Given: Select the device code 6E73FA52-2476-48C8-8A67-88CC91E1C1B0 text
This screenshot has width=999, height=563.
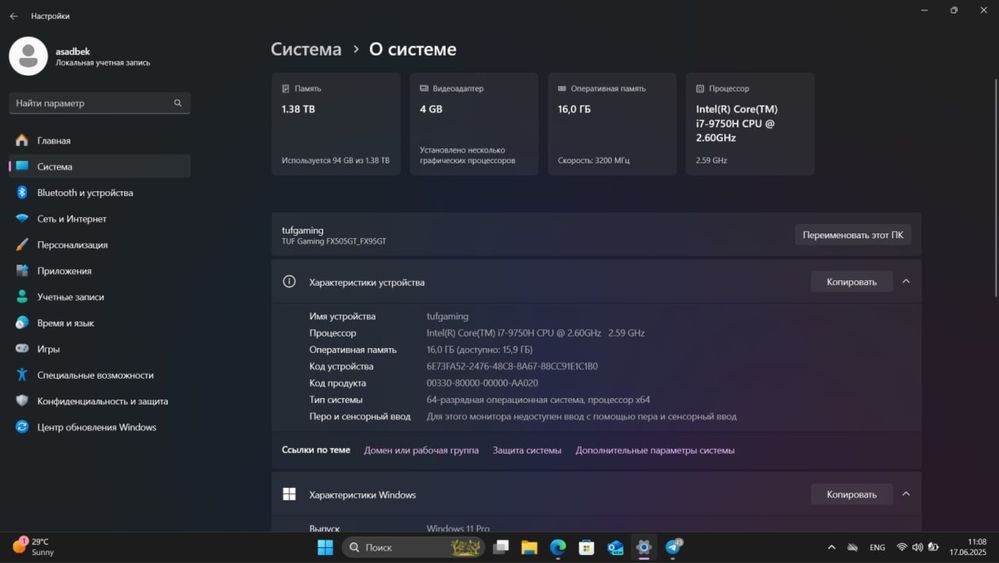Looking at the screenshot, I should click(512, 366).
